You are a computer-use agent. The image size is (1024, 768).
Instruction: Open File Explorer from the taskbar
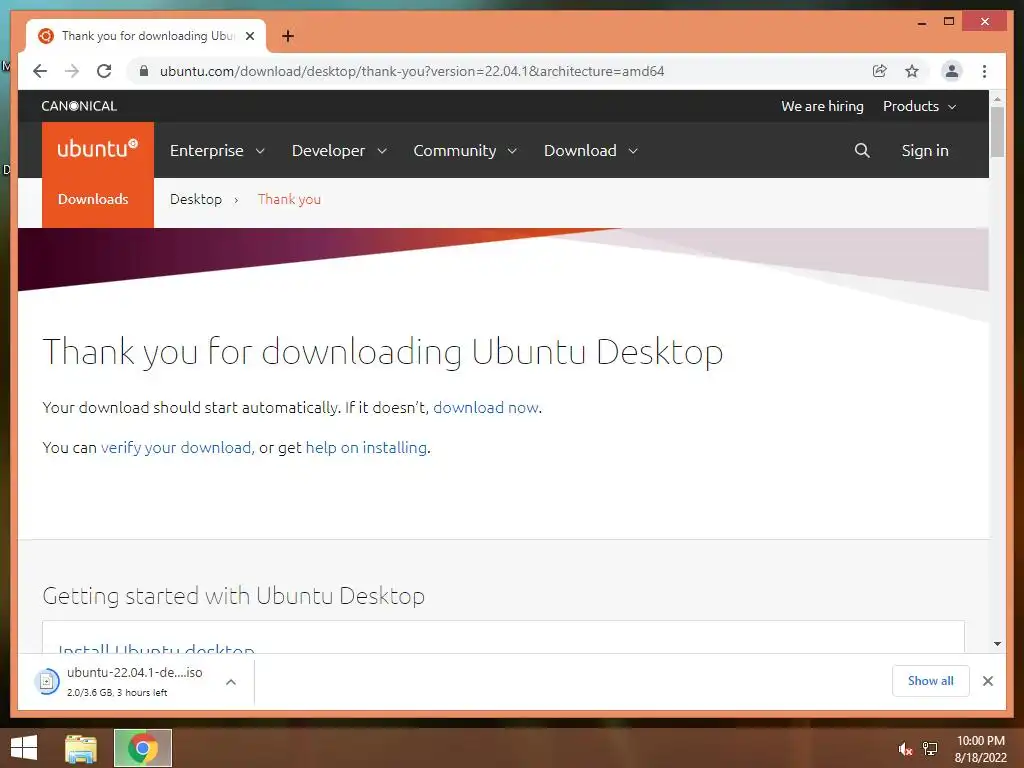point(81,748)
